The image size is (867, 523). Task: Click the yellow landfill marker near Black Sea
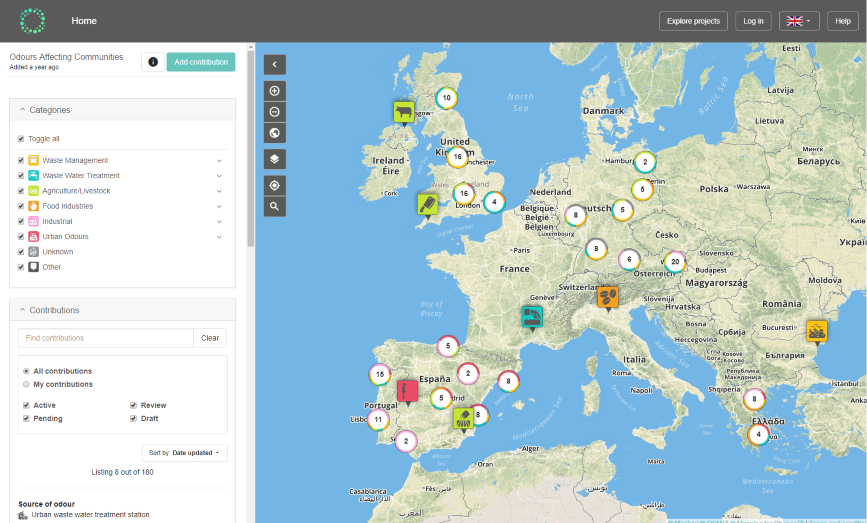click(817, 331)
